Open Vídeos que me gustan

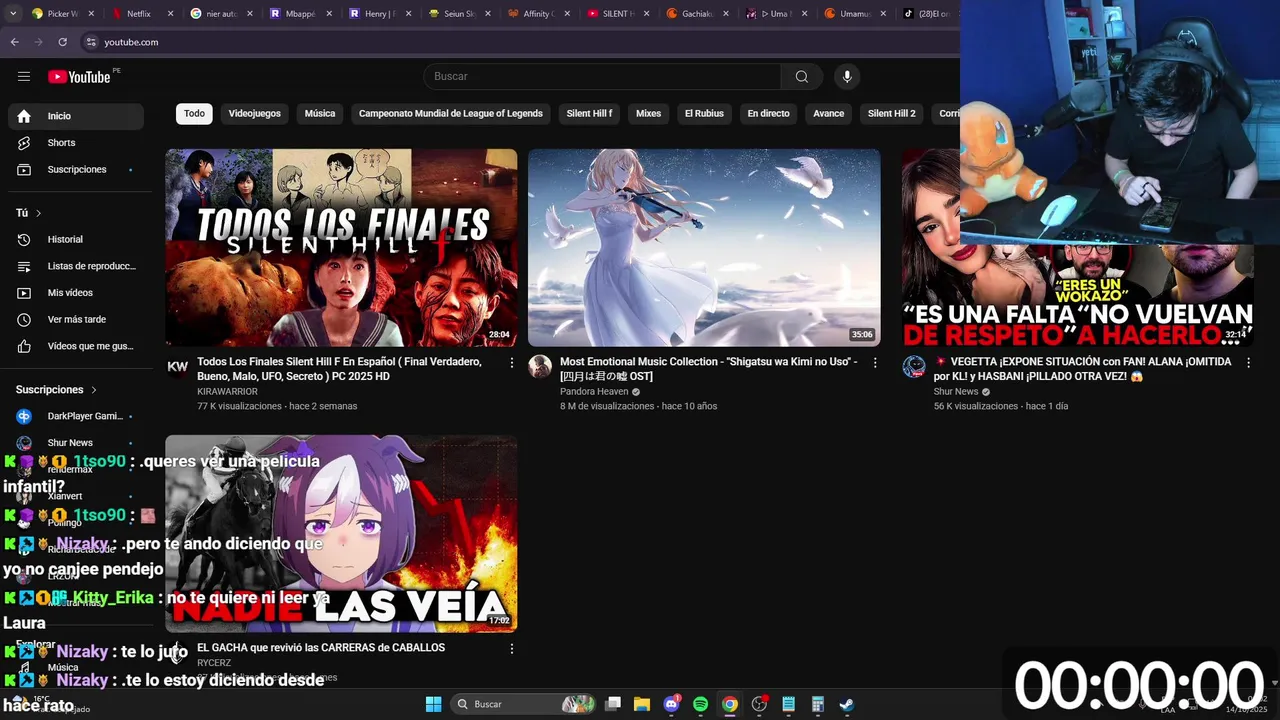click(x=76, y=346)
